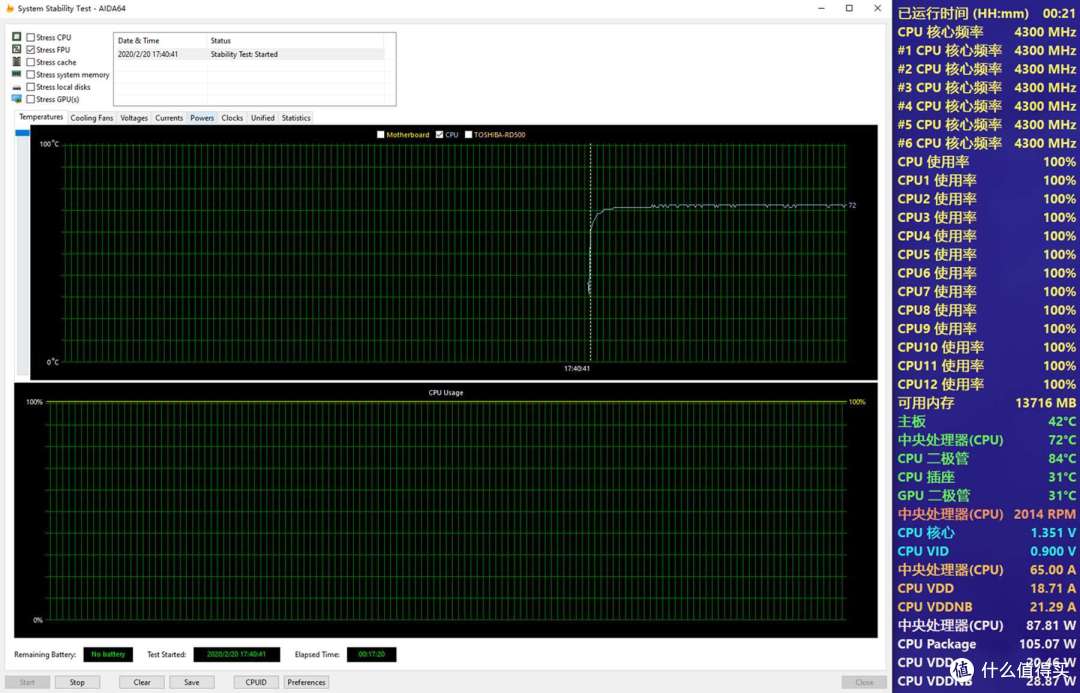Click the 'CPU 插座' temperature row
The height and width of the screenshot is (693, 1080).
pyautogui.click(x=986, y=477)
